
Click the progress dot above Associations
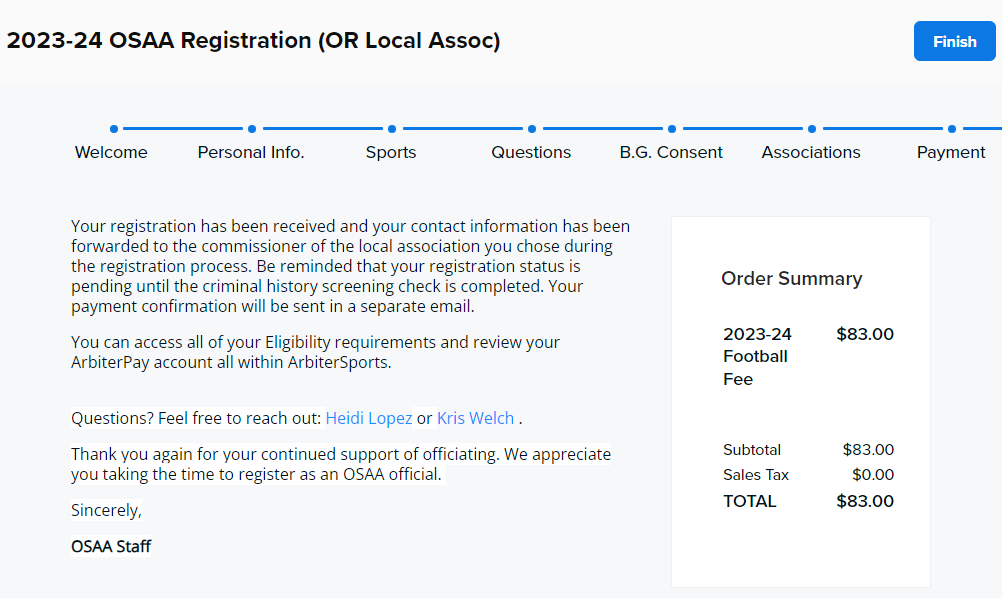812,129
